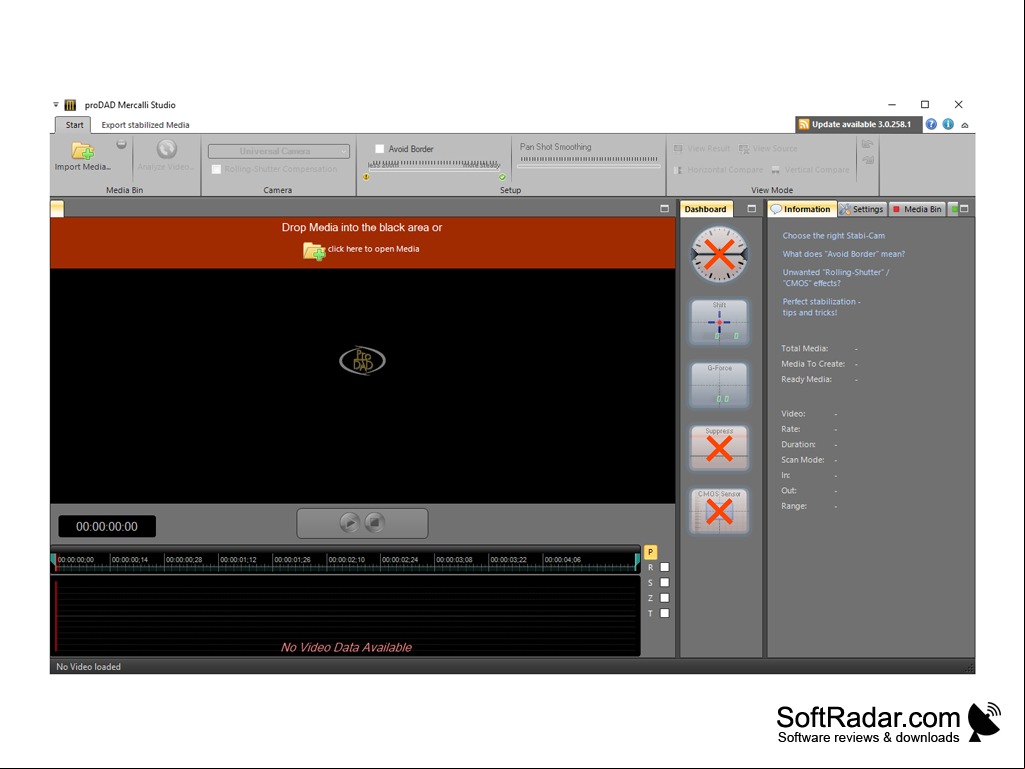Click the small yellow tab above the preview
The height and width of the screenshot is (769, 1025).
(x=57, y=209)
